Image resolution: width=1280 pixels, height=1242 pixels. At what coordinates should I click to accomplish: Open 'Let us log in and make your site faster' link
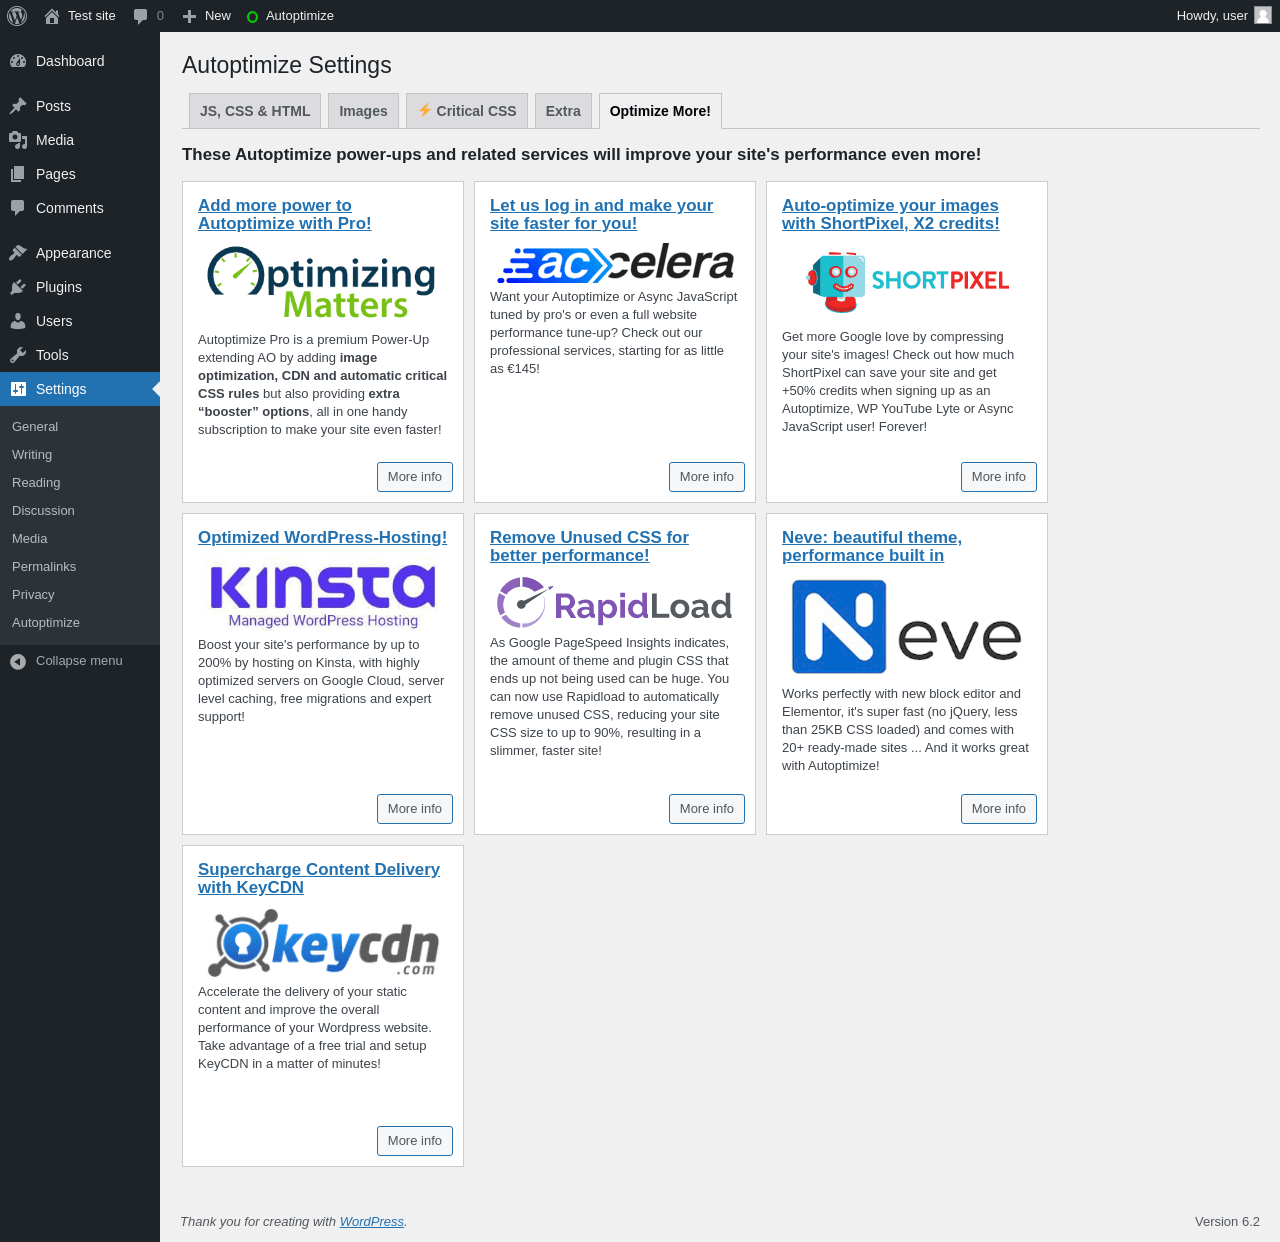click(x=601, y=214)
